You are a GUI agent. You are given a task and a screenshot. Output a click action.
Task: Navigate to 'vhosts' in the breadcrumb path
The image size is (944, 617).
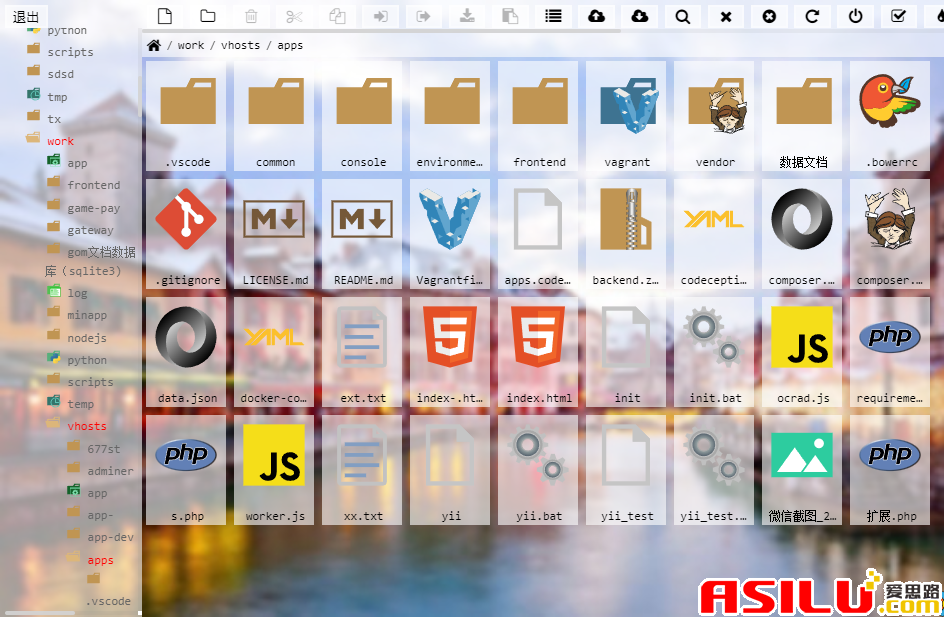click(x=240, y=45)
